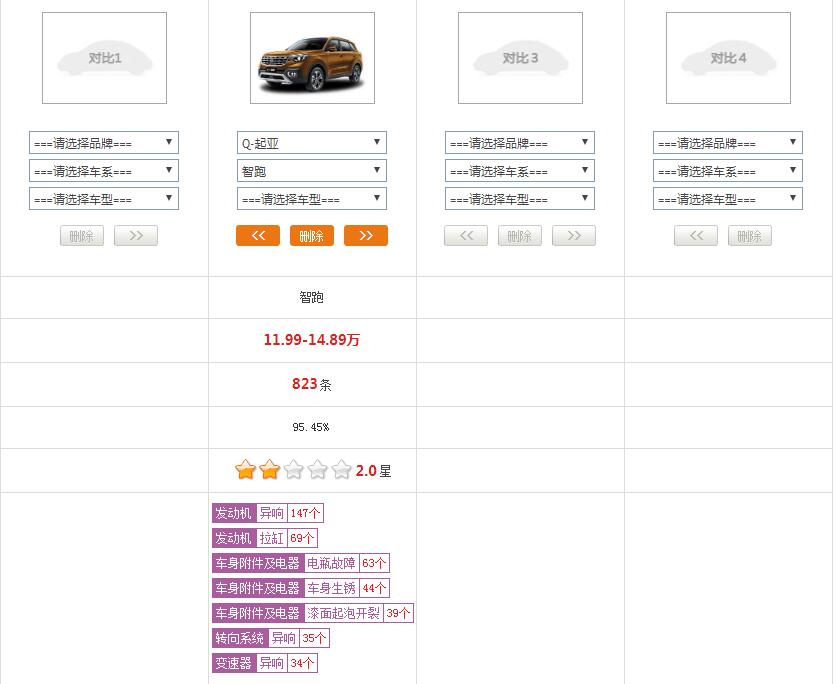
Task: Click the 35个 count tag
Action: click(x=315, y=638)
